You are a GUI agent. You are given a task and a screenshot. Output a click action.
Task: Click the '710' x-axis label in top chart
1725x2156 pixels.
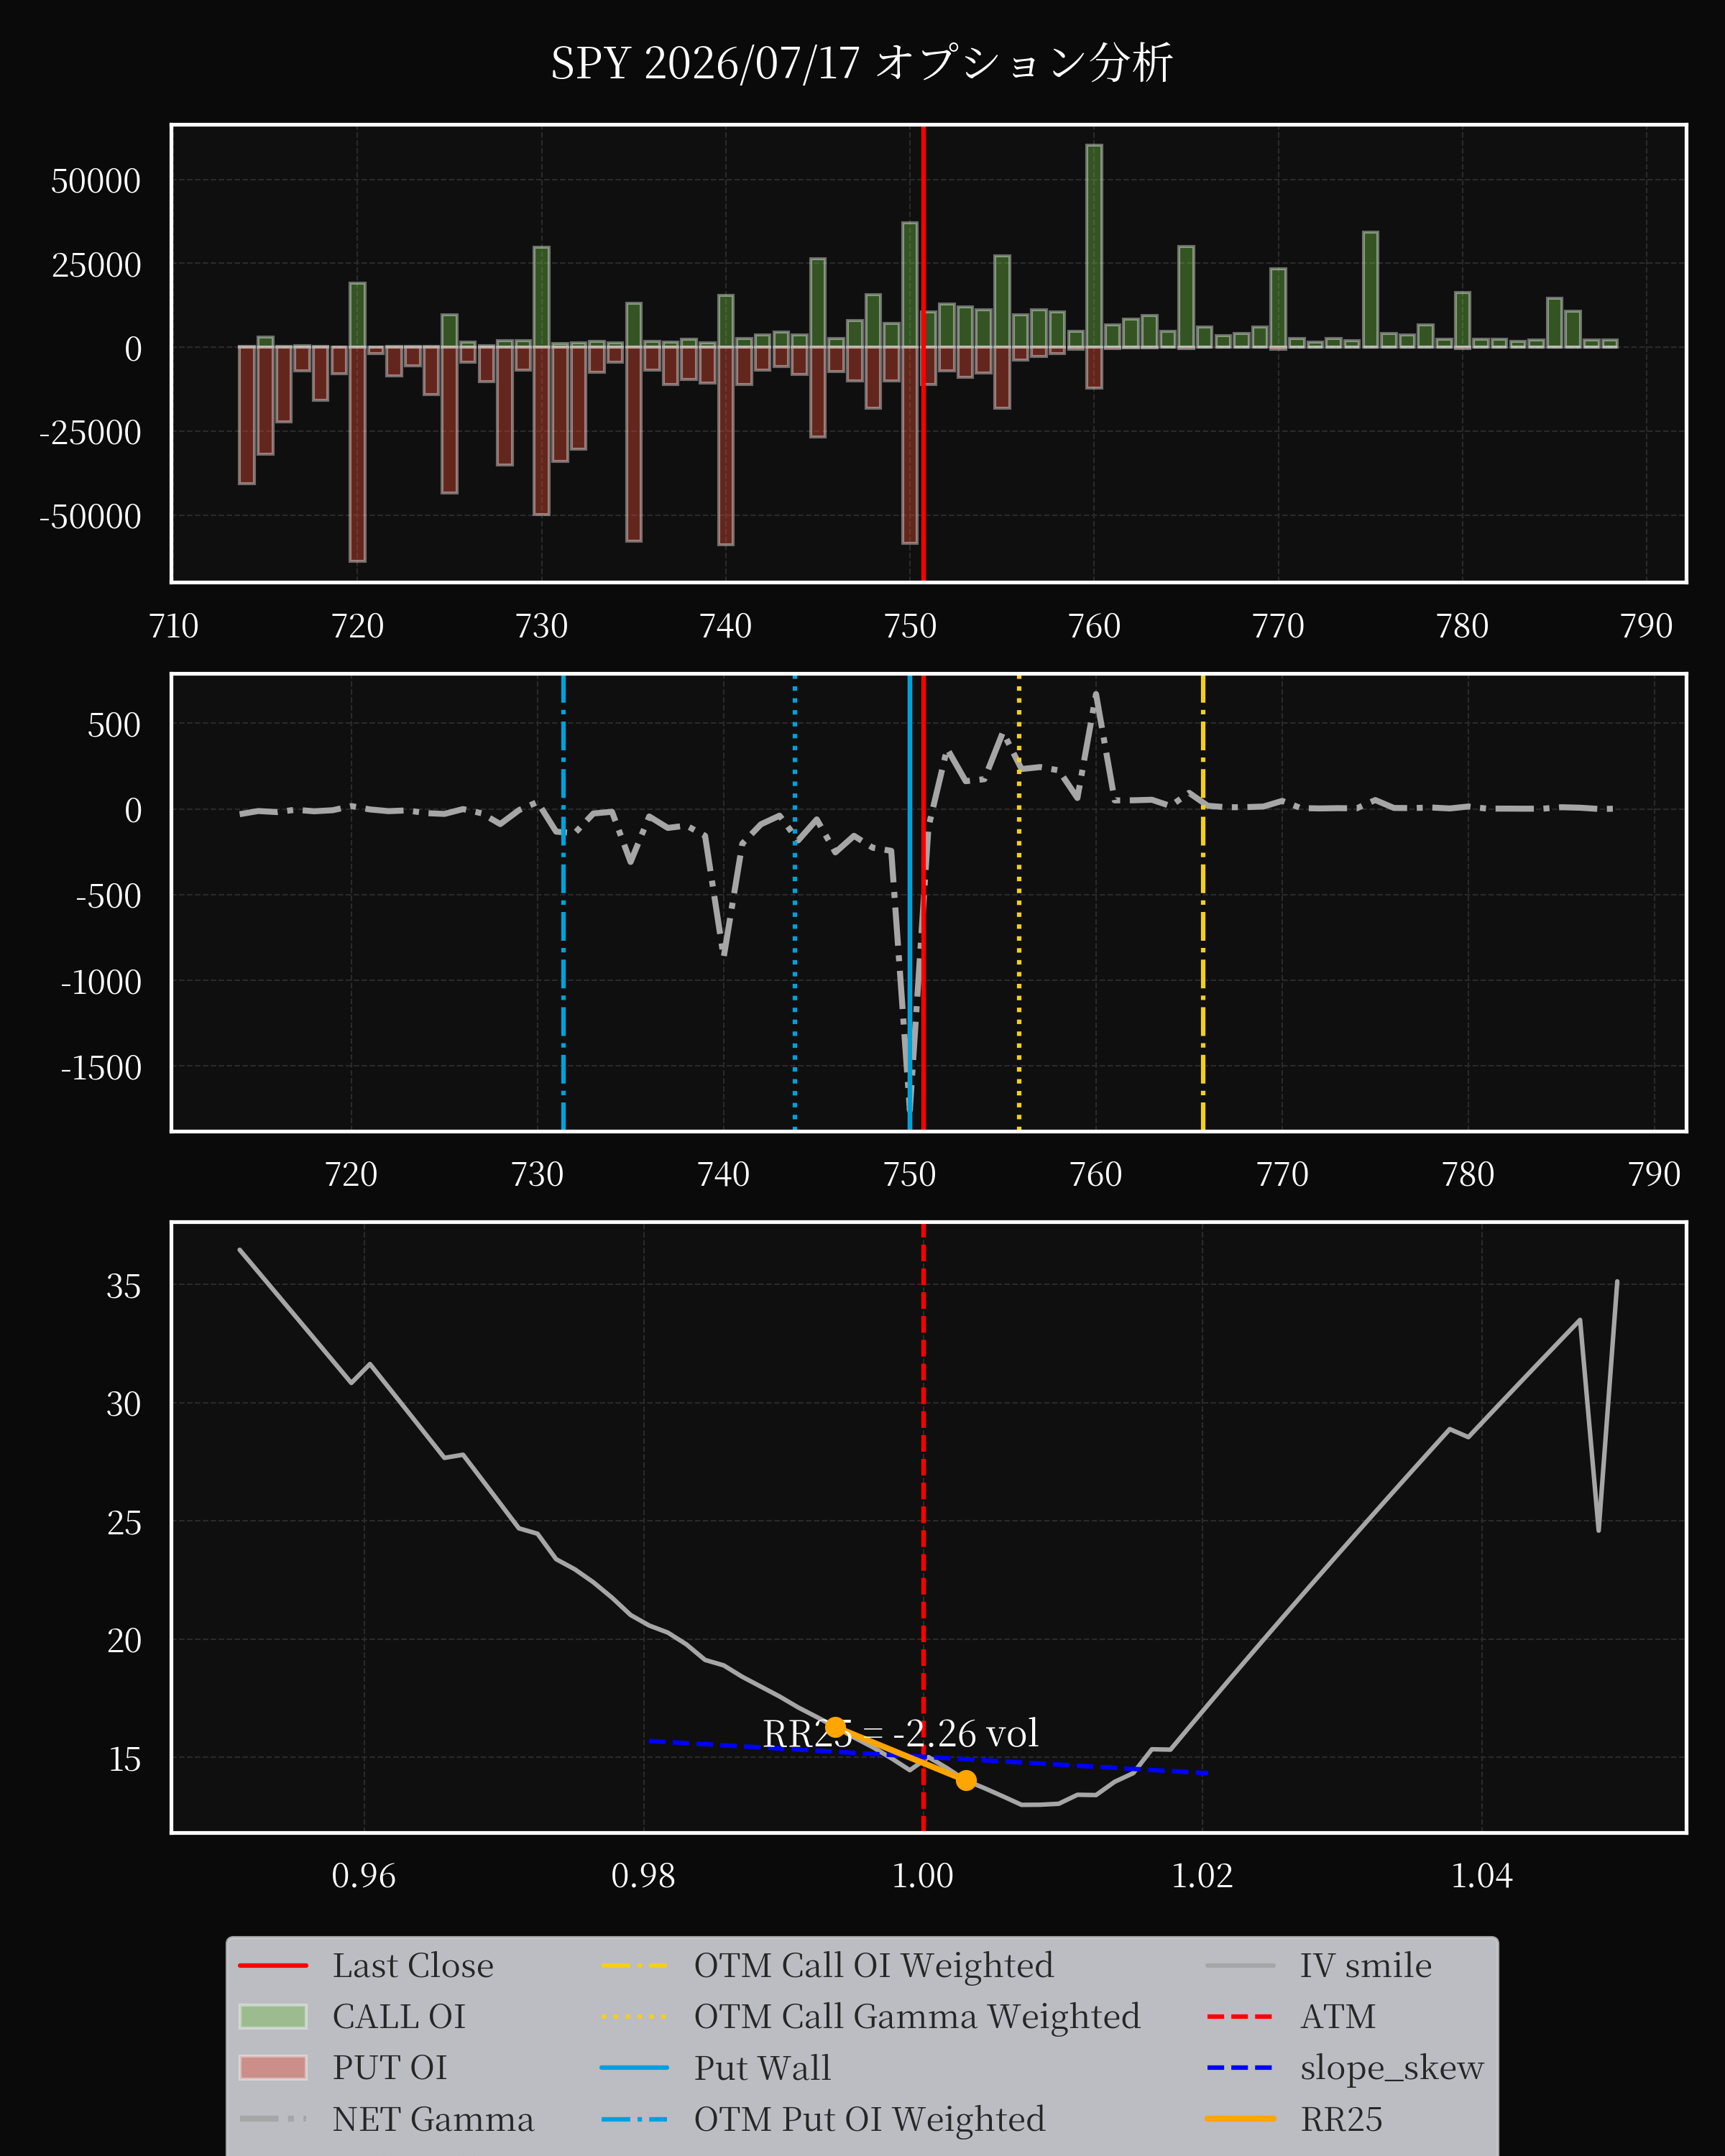click(x=173, y=626)
